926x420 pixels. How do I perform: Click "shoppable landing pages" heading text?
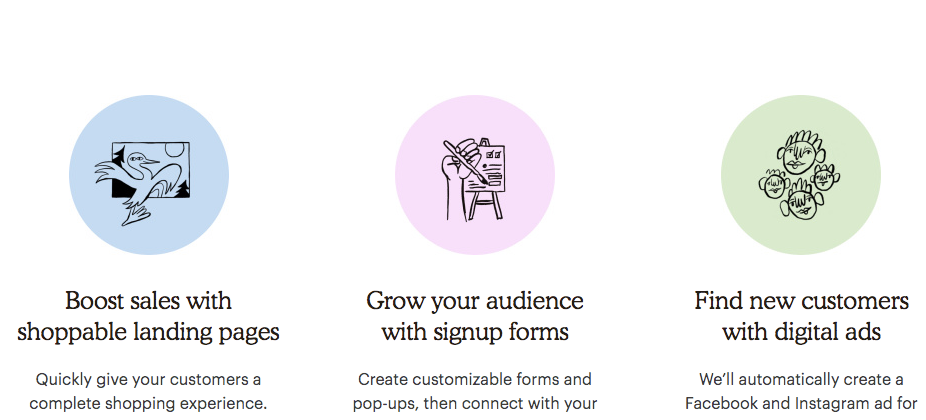pyautogui.click(x=148, y=332)
